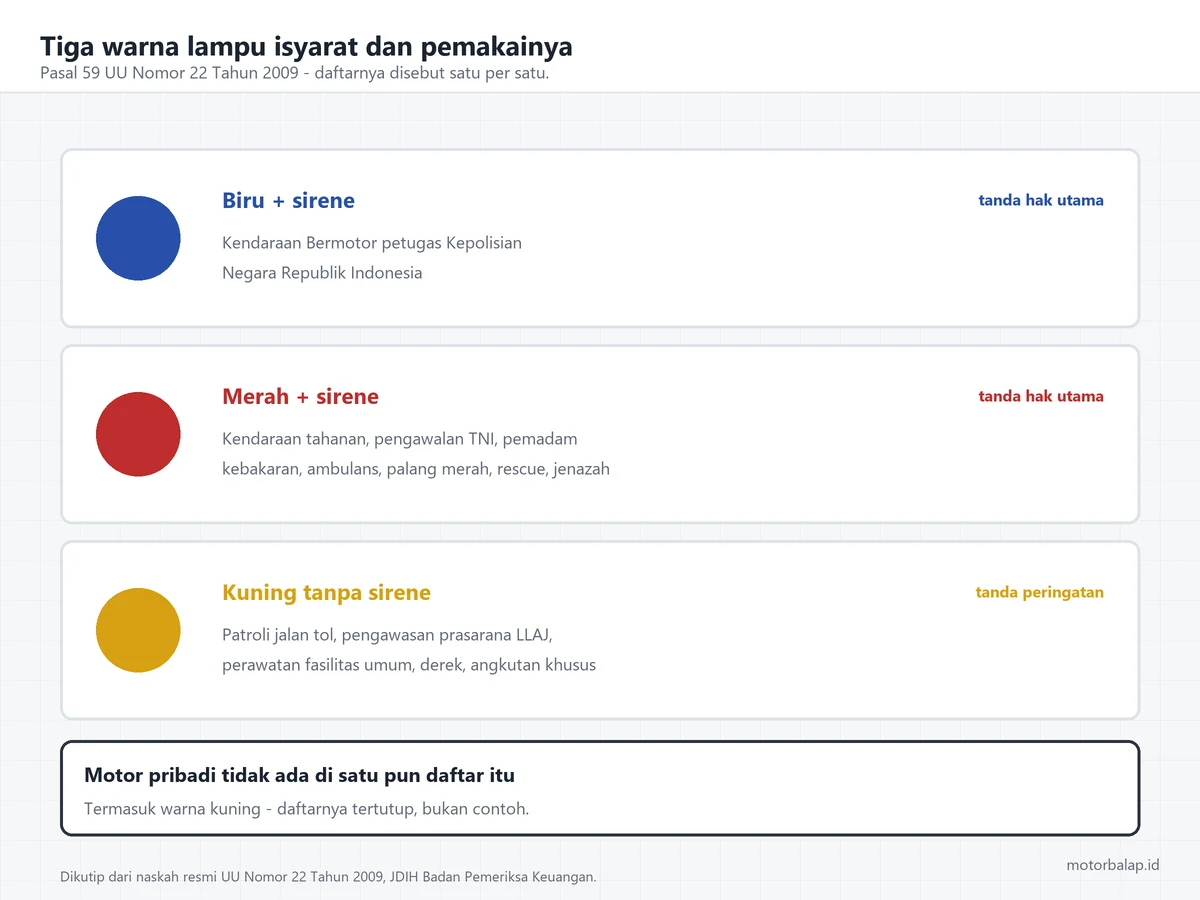Click the 'tanda peringatan' label
The width and height of the screenshot is (1200, 900).
(x=1040, y=592)
